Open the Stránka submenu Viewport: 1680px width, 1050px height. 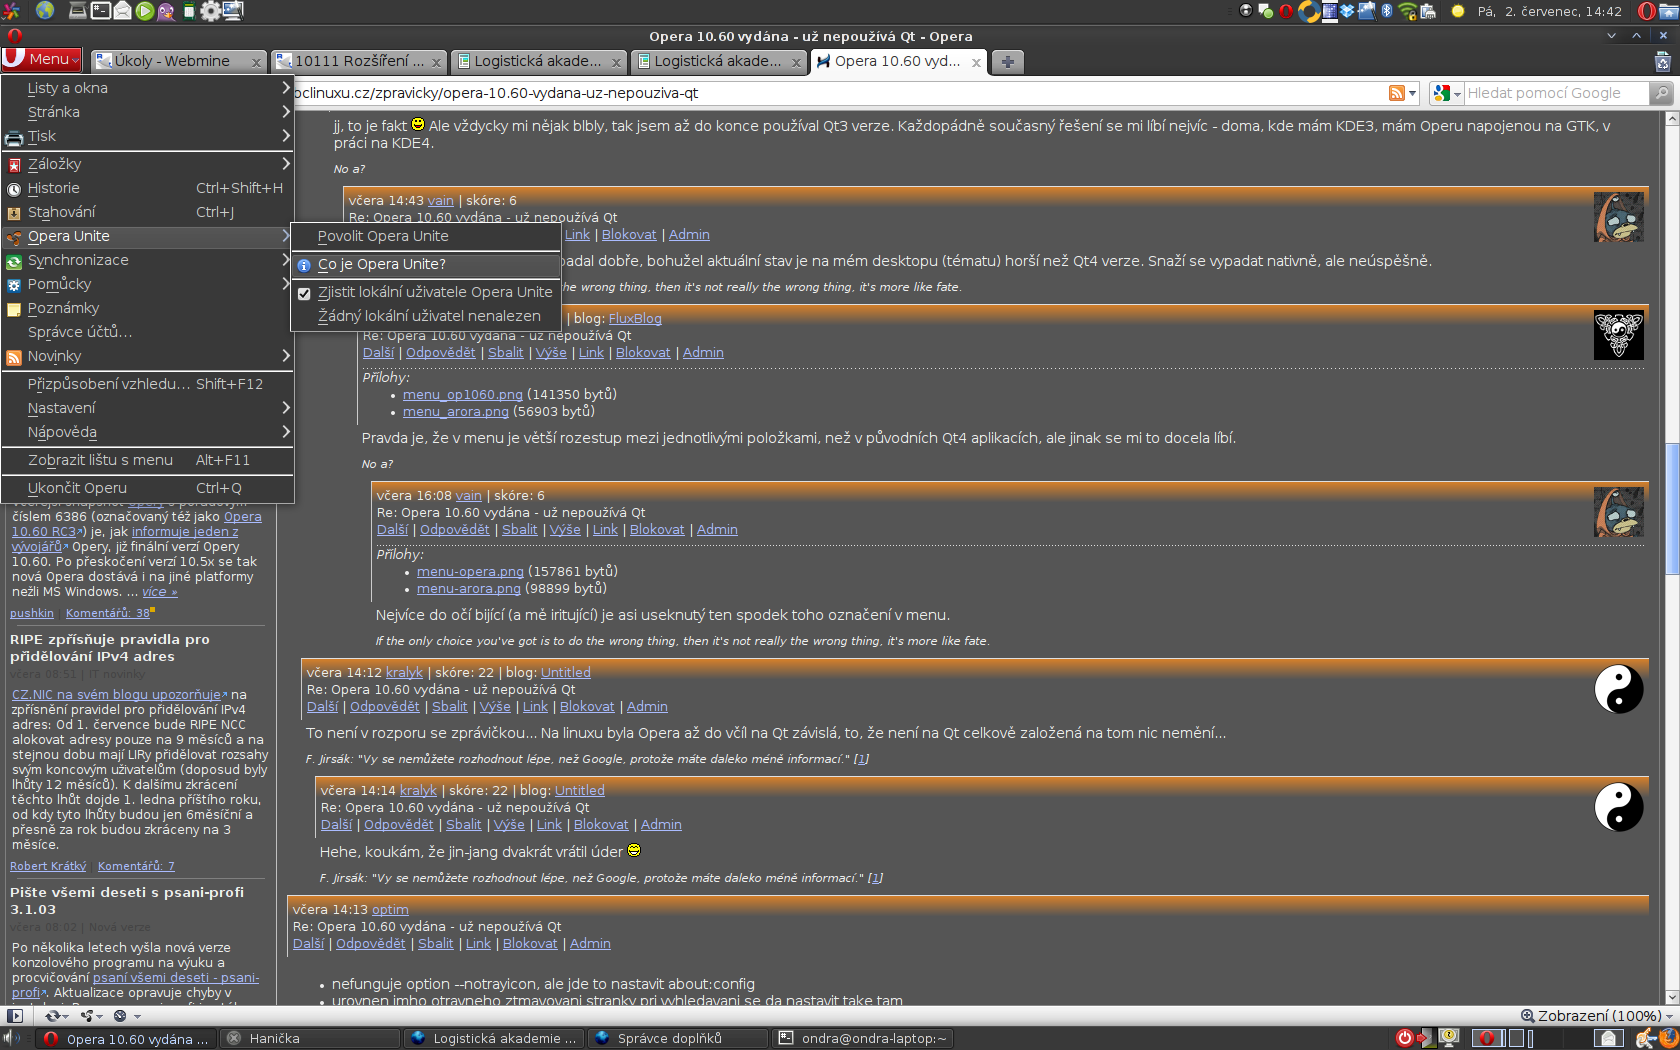147,112
